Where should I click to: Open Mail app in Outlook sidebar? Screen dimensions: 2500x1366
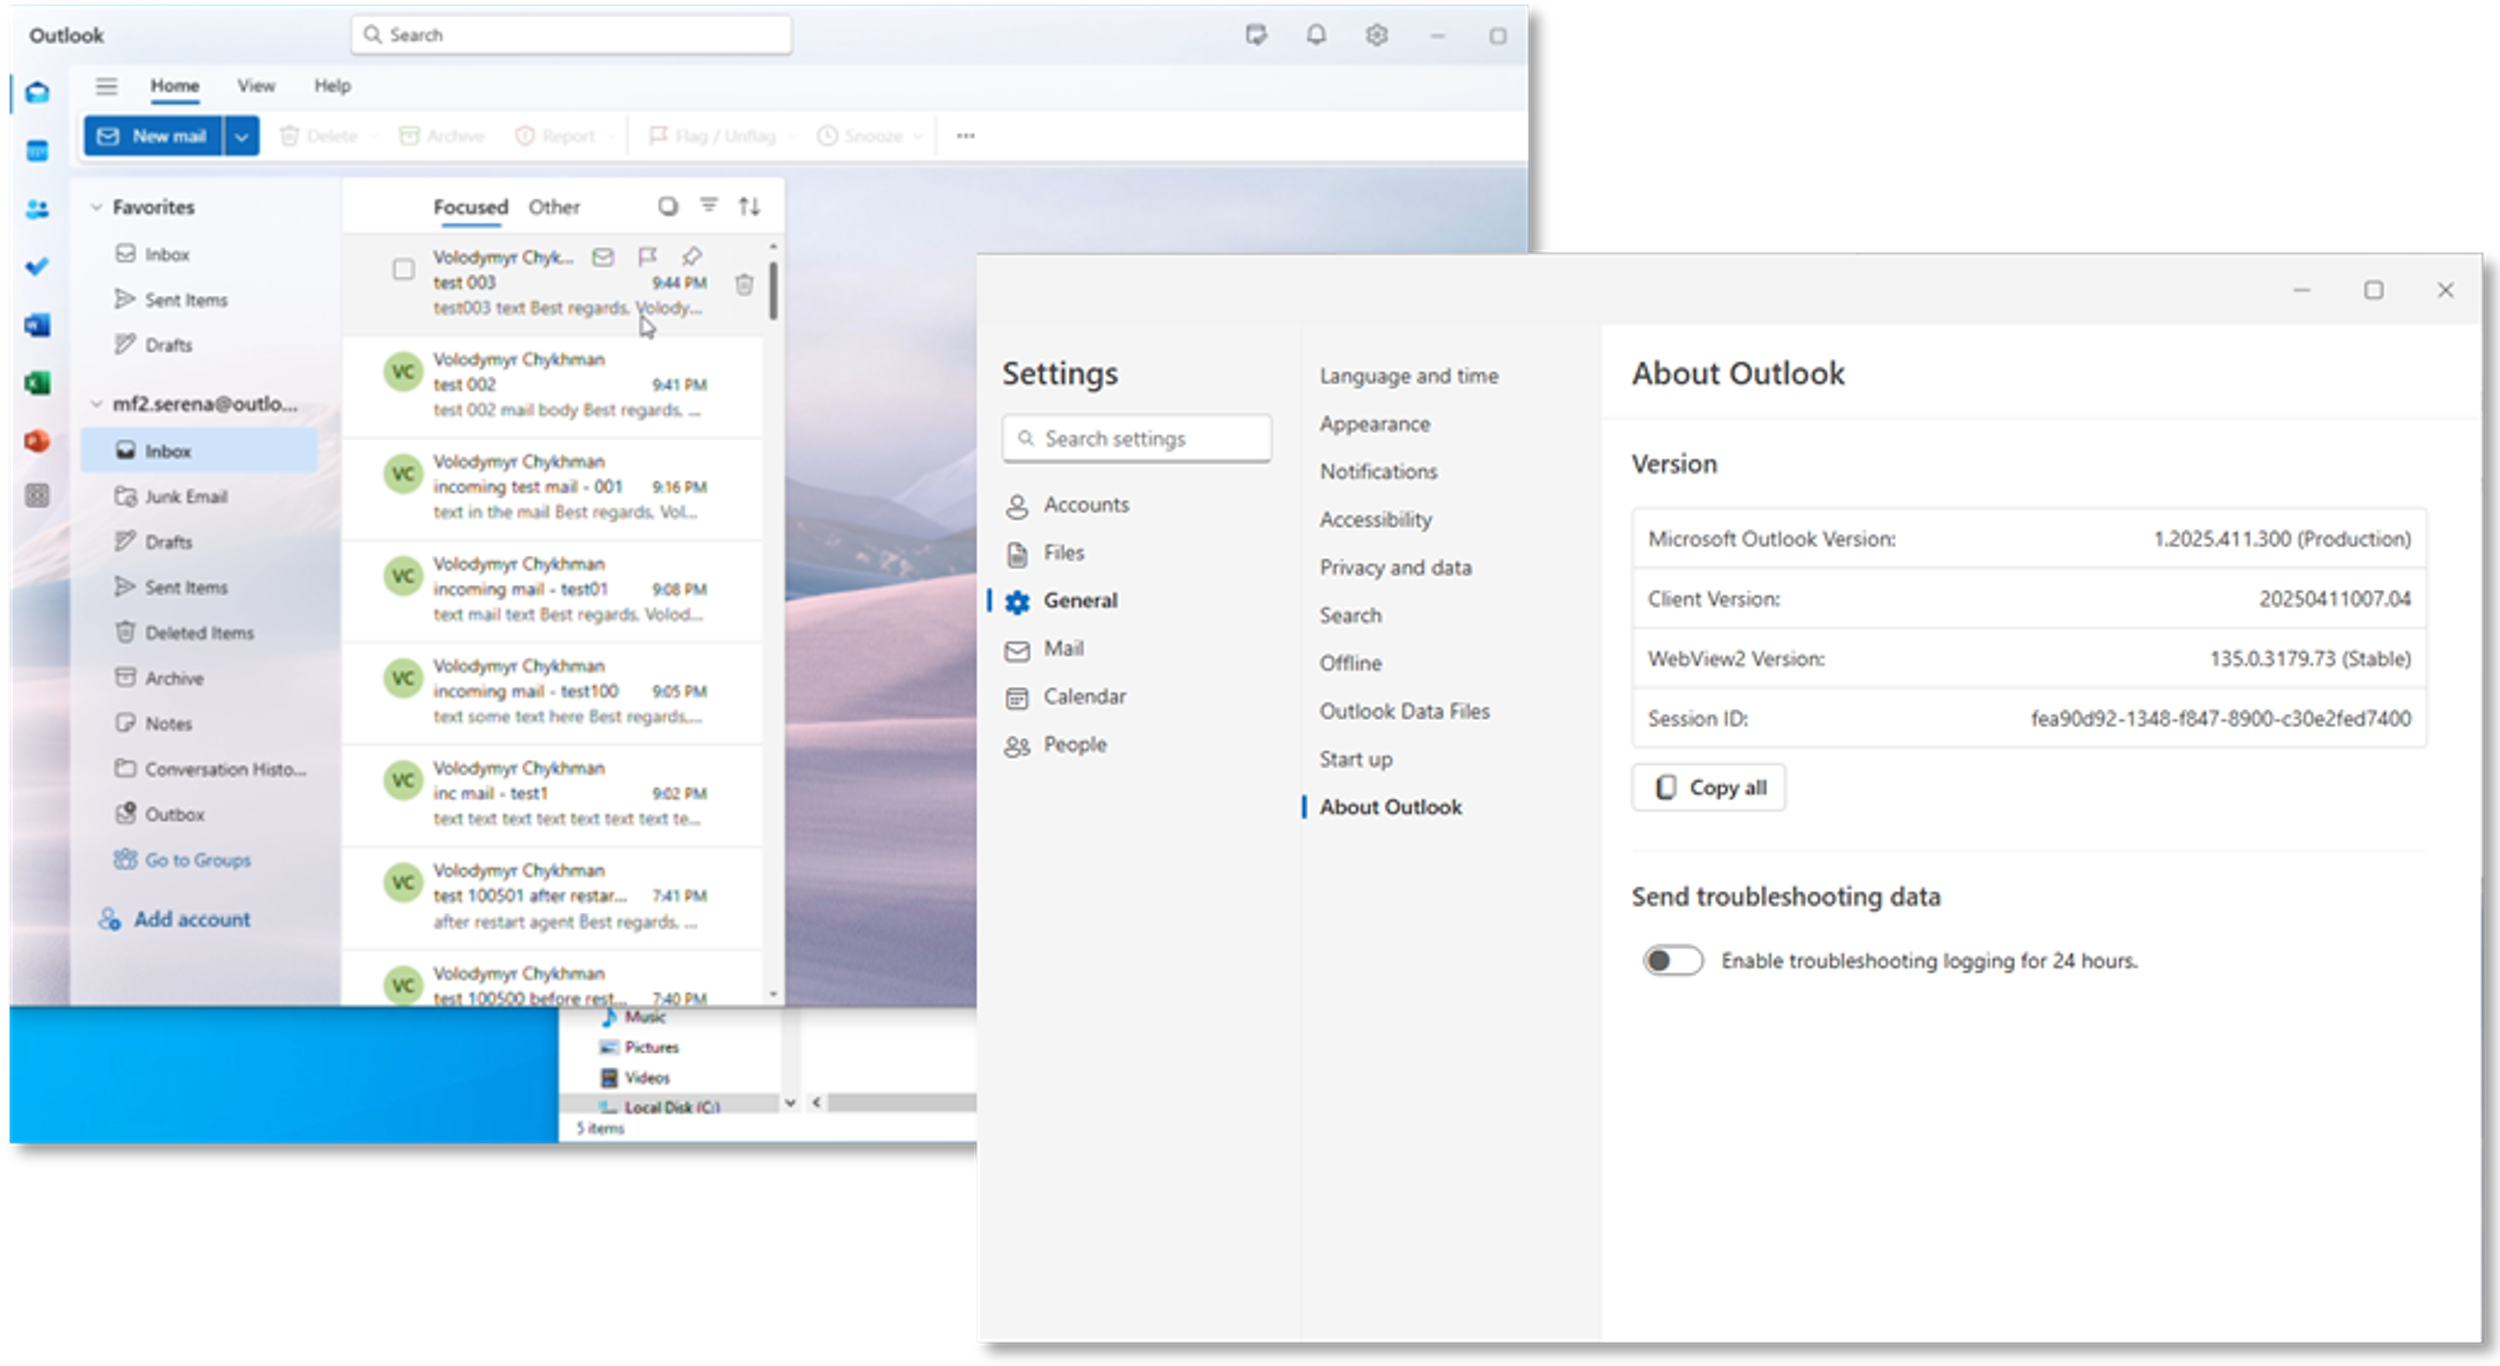point(38,93)
